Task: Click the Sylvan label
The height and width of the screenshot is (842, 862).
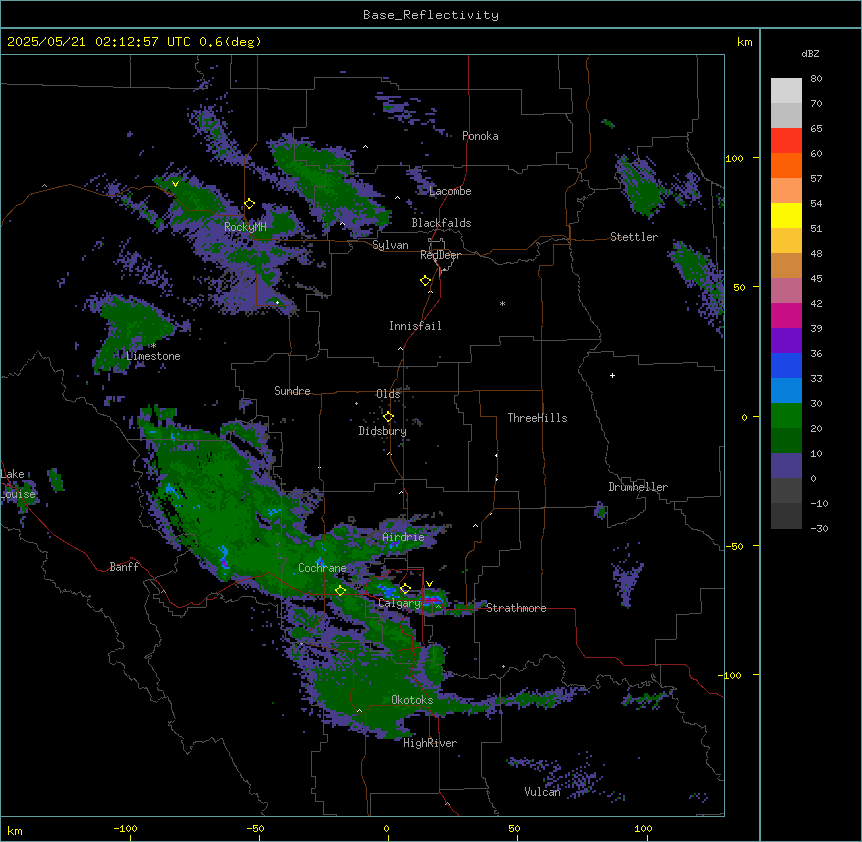Action: click(390, 245)
